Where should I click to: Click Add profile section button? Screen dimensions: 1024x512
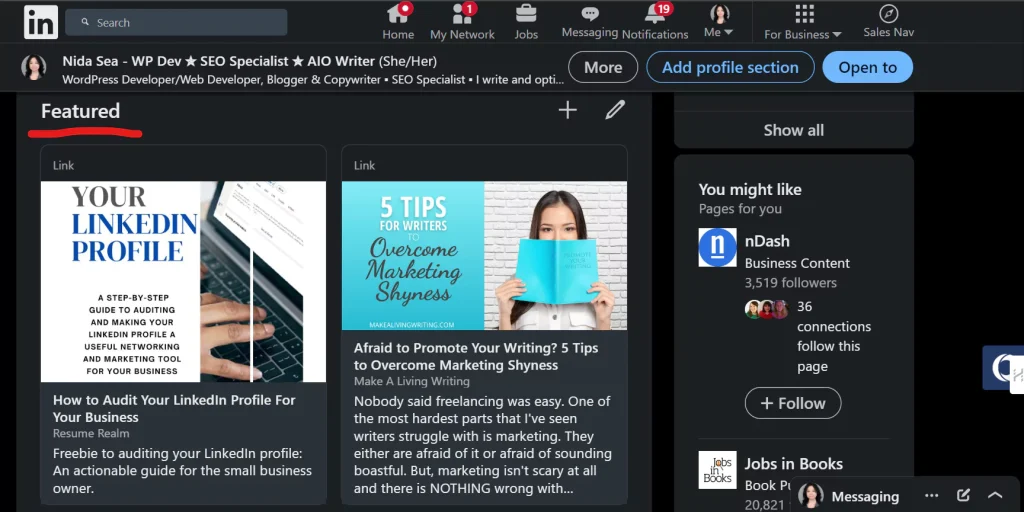coord(730,67)
